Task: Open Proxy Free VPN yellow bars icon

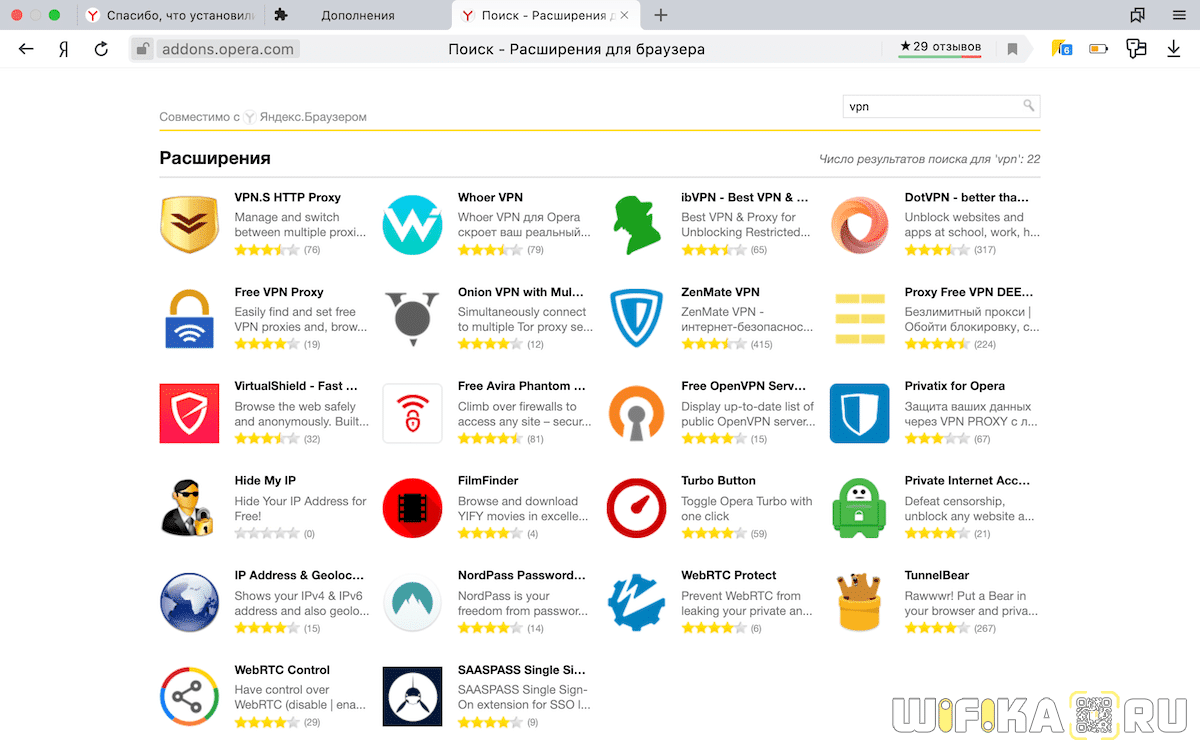Action: [859, 319]
